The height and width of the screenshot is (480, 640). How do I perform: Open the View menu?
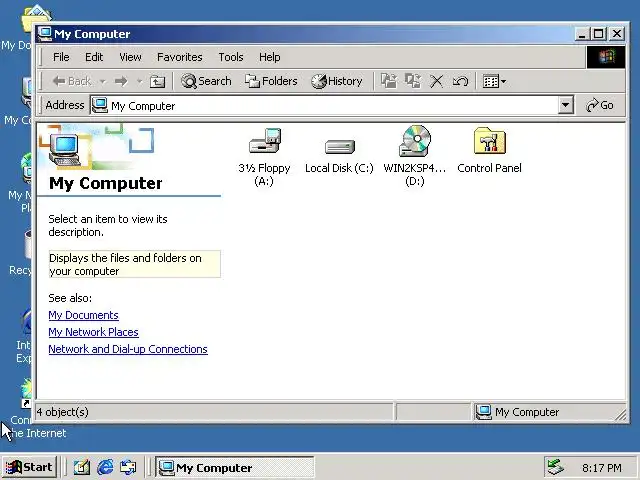[x=130, y=57]
